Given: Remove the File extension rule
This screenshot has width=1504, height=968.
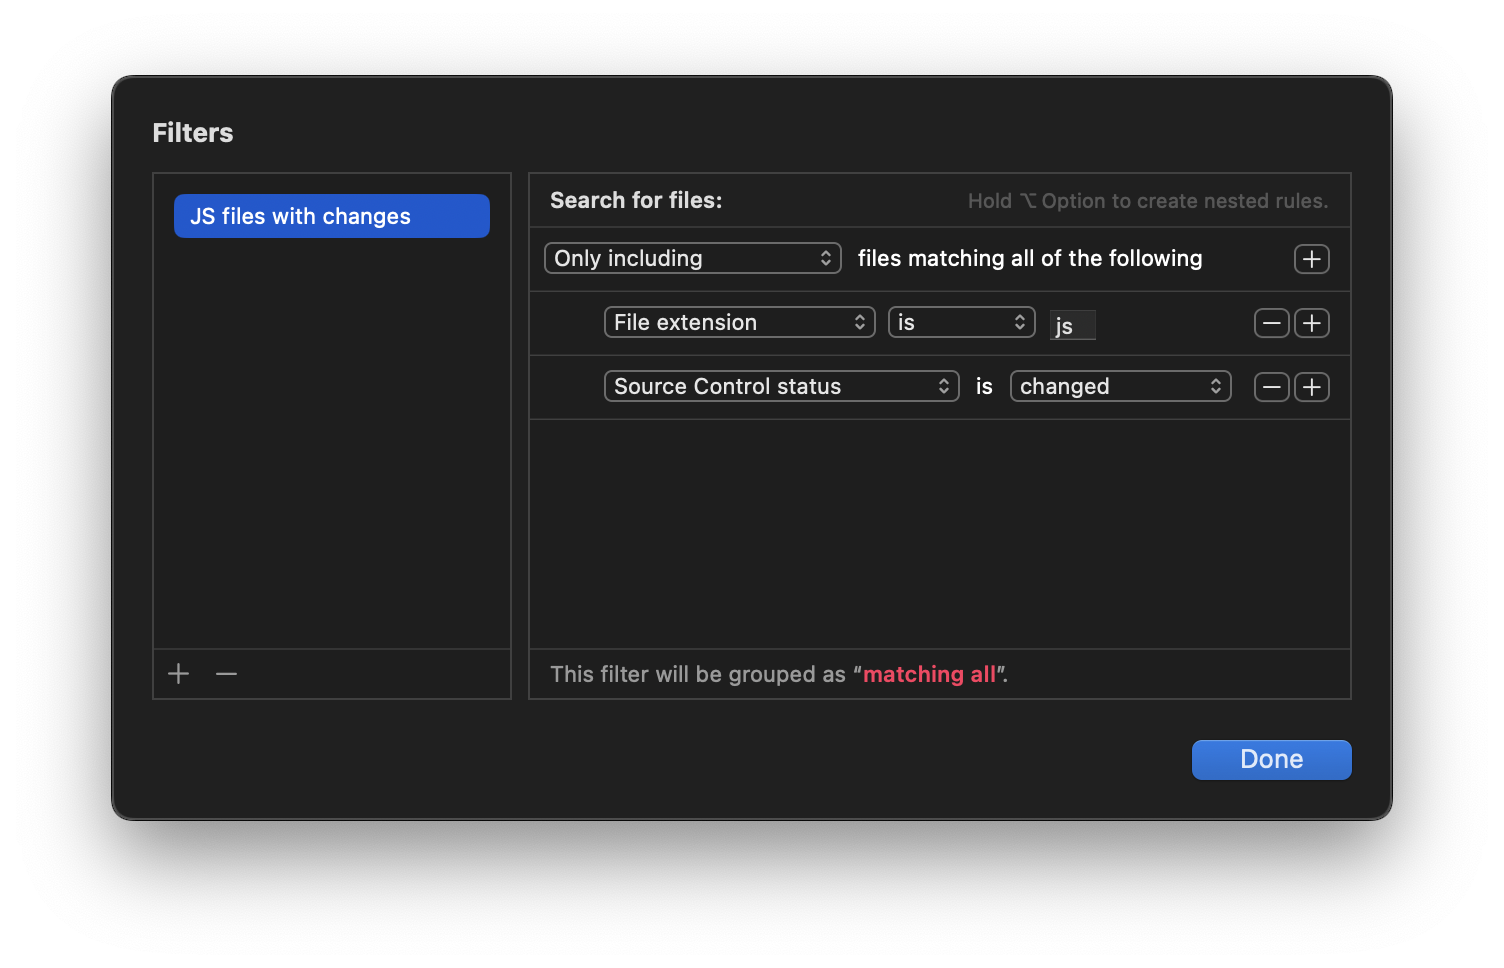Looking at the screenshot, I should click(1272, 323).
